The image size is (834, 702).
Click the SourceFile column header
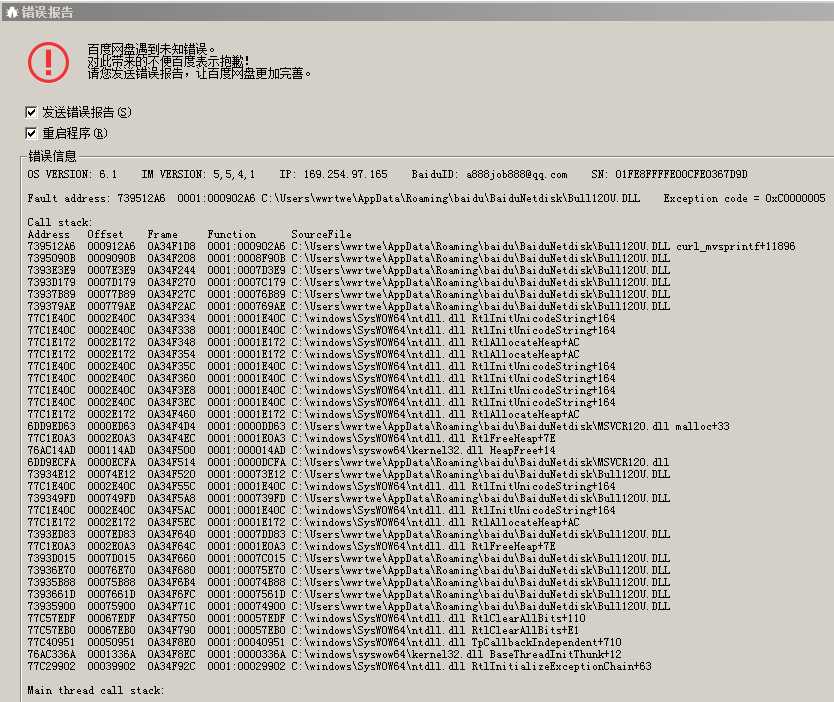(321, 235)
